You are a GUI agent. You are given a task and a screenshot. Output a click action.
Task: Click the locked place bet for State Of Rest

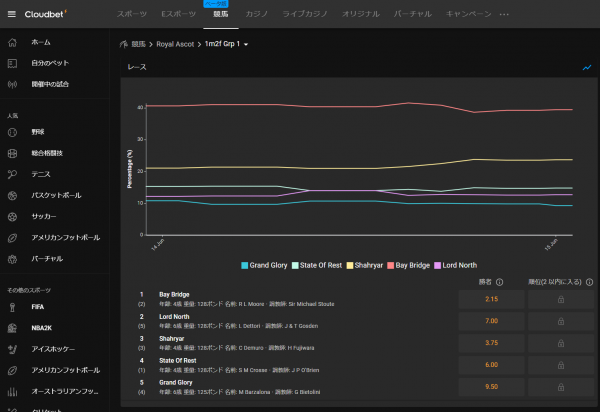(561, 365)
